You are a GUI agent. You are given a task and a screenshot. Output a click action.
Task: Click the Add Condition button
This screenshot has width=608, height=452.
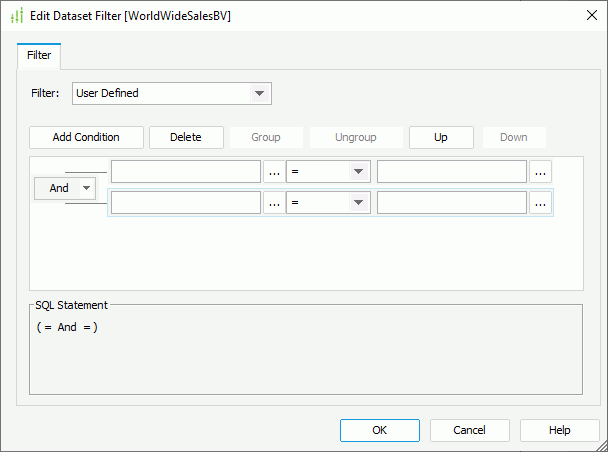pos(86,137)
